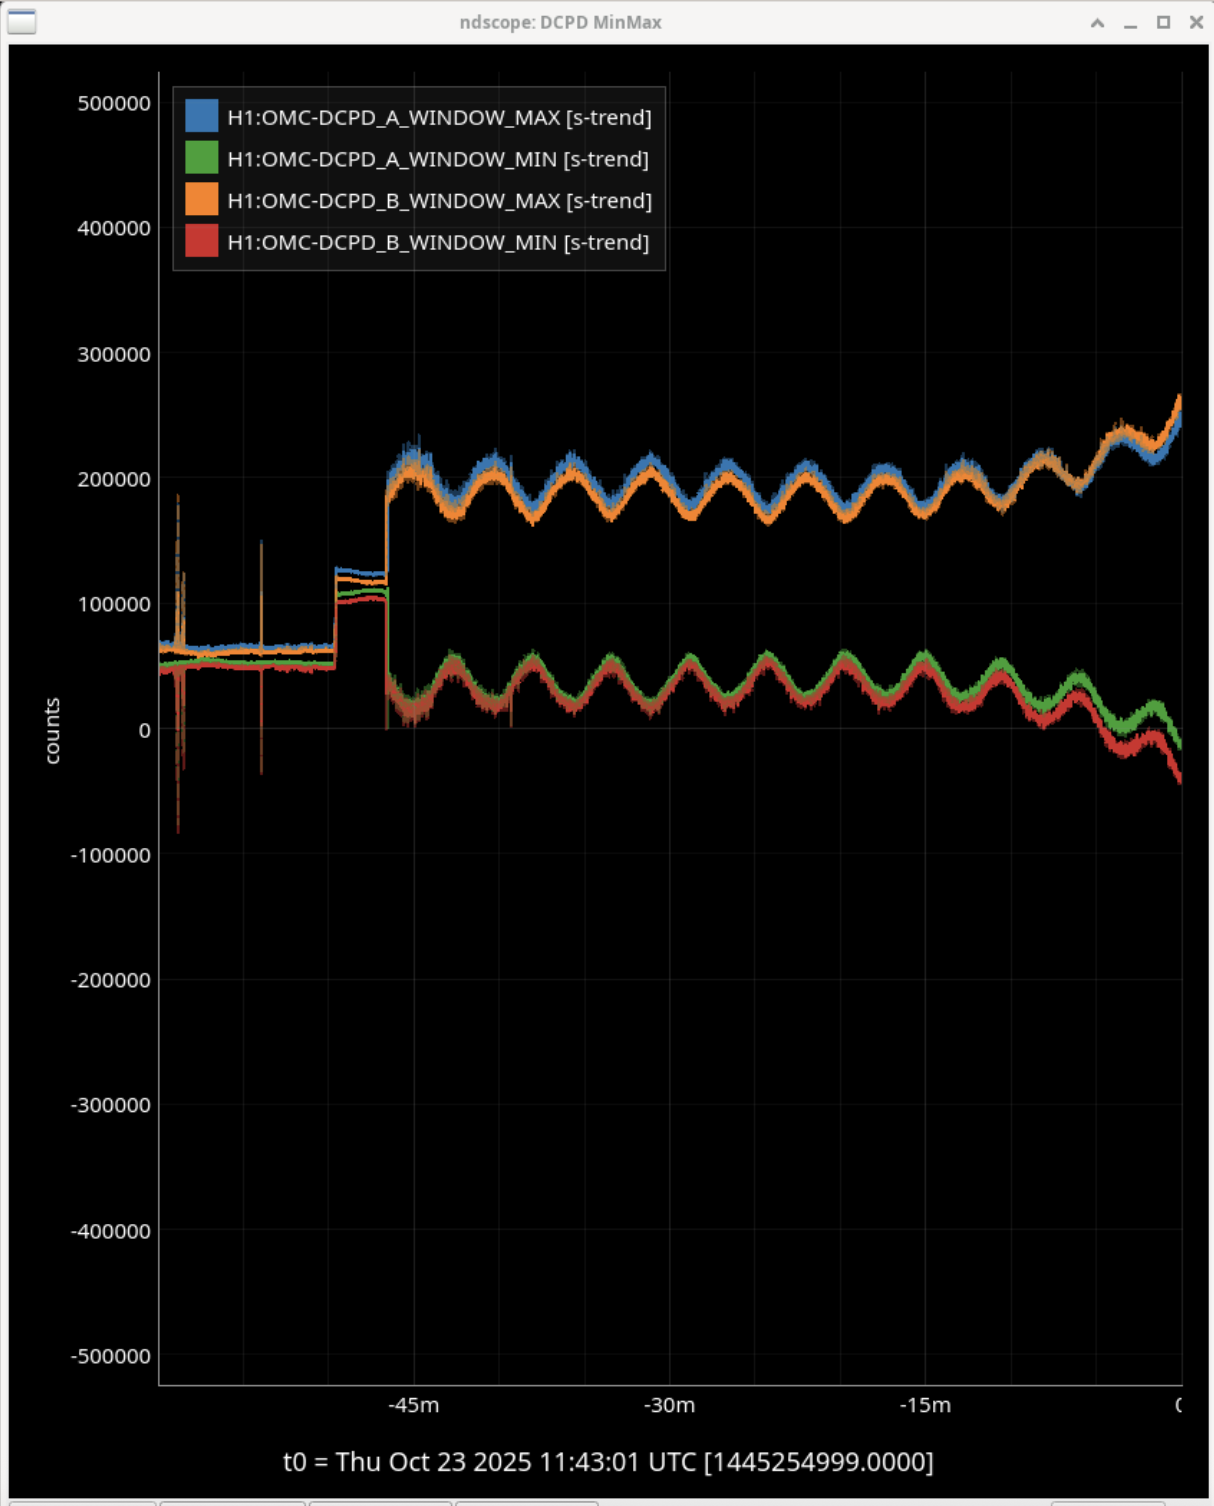Close the ndscope window
The height and width of the screenshot is (1506, 1214).
[1196, 22]
